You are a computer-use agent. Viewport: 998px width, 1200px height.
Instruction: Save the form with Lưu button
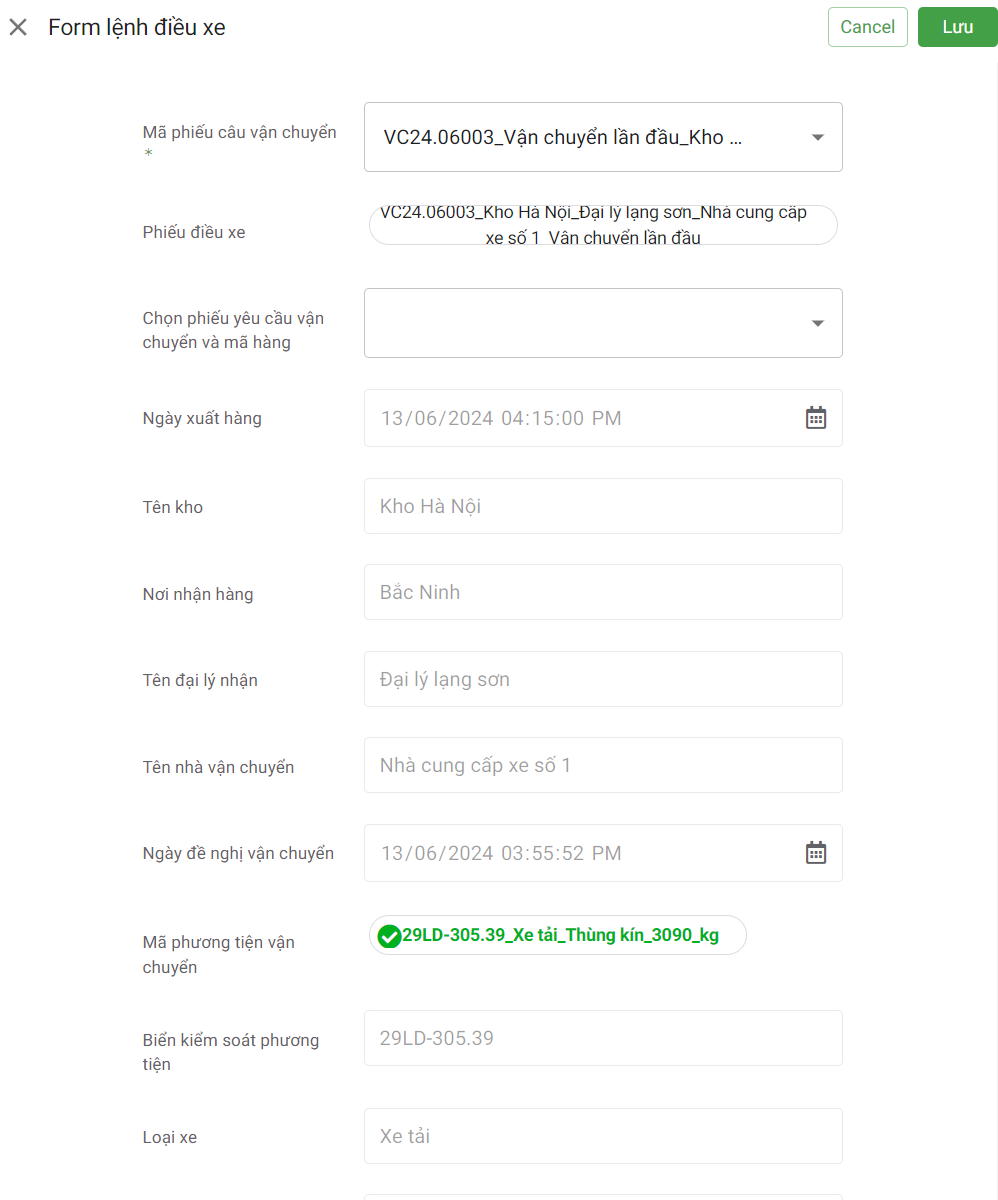[x=957, y=27]
